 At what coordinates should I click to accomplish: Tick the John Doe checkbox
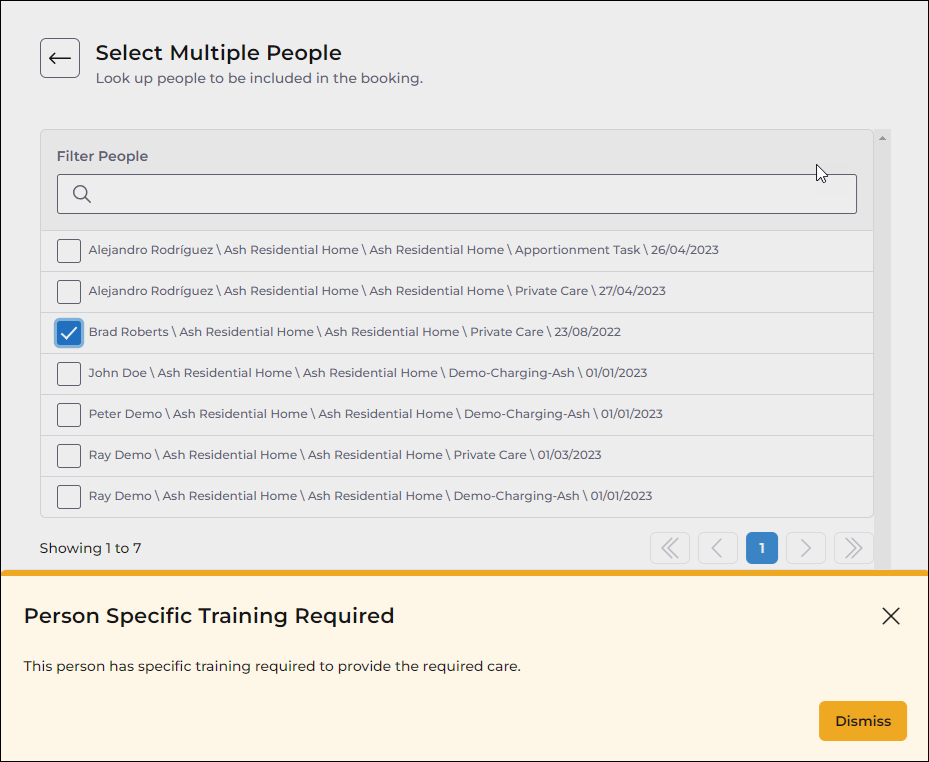[x=69, y=374]
